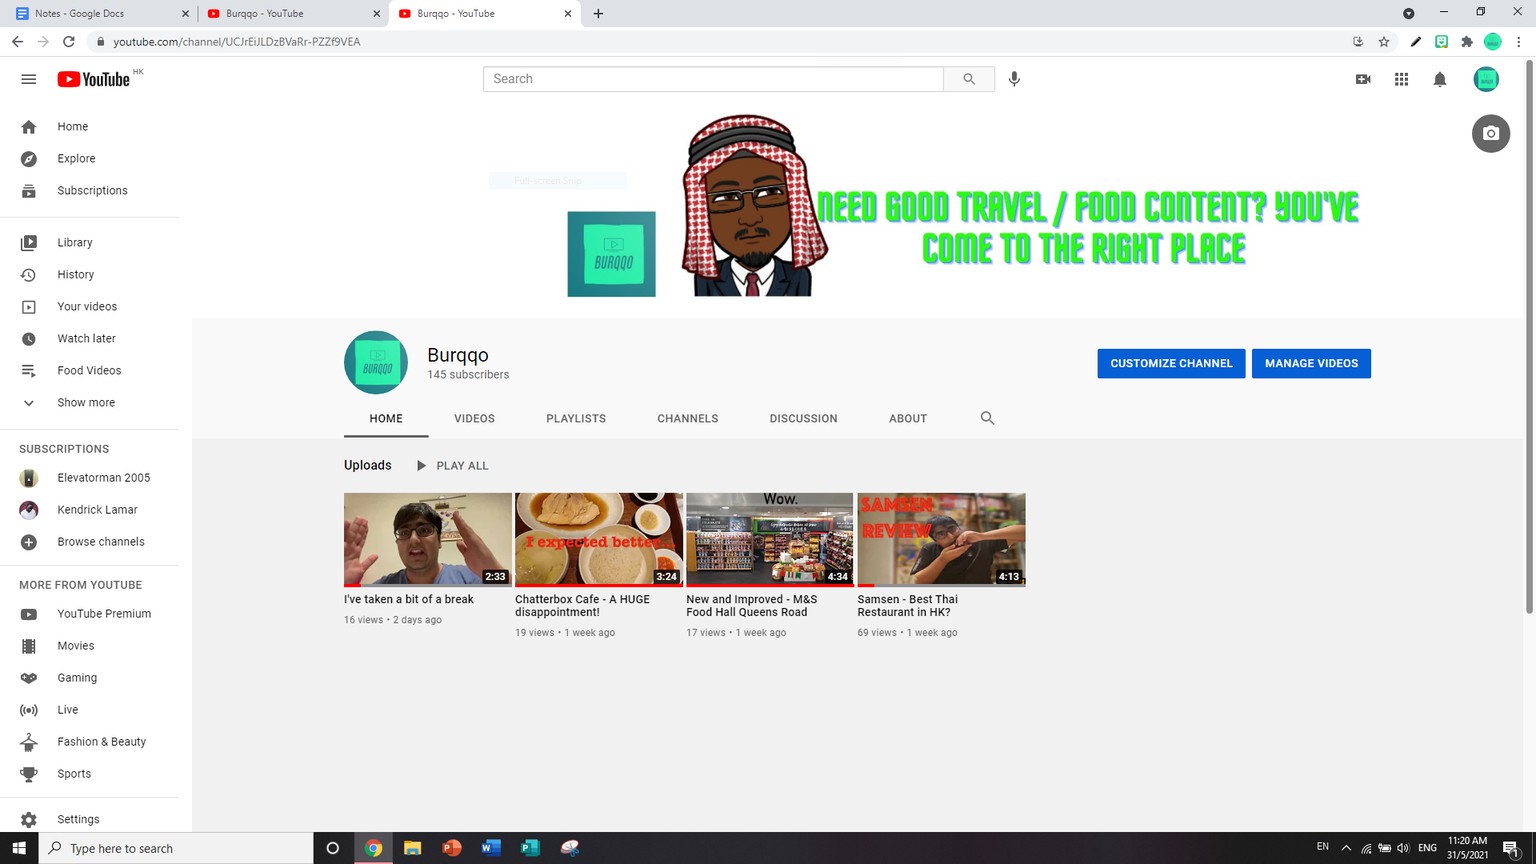The image size is (1536, 864).
Task: Open the YouTube hamburger guide menu
Action: click(28, 79)
